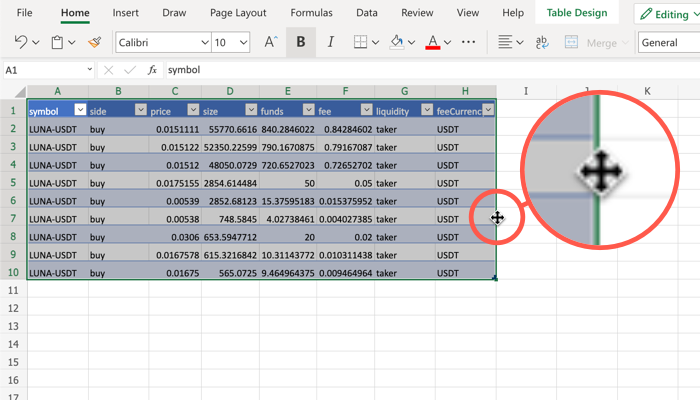The height and width of the screenshot is (400, 700).
Task: Click the Undo arrow icon
Action: [22, 43]
